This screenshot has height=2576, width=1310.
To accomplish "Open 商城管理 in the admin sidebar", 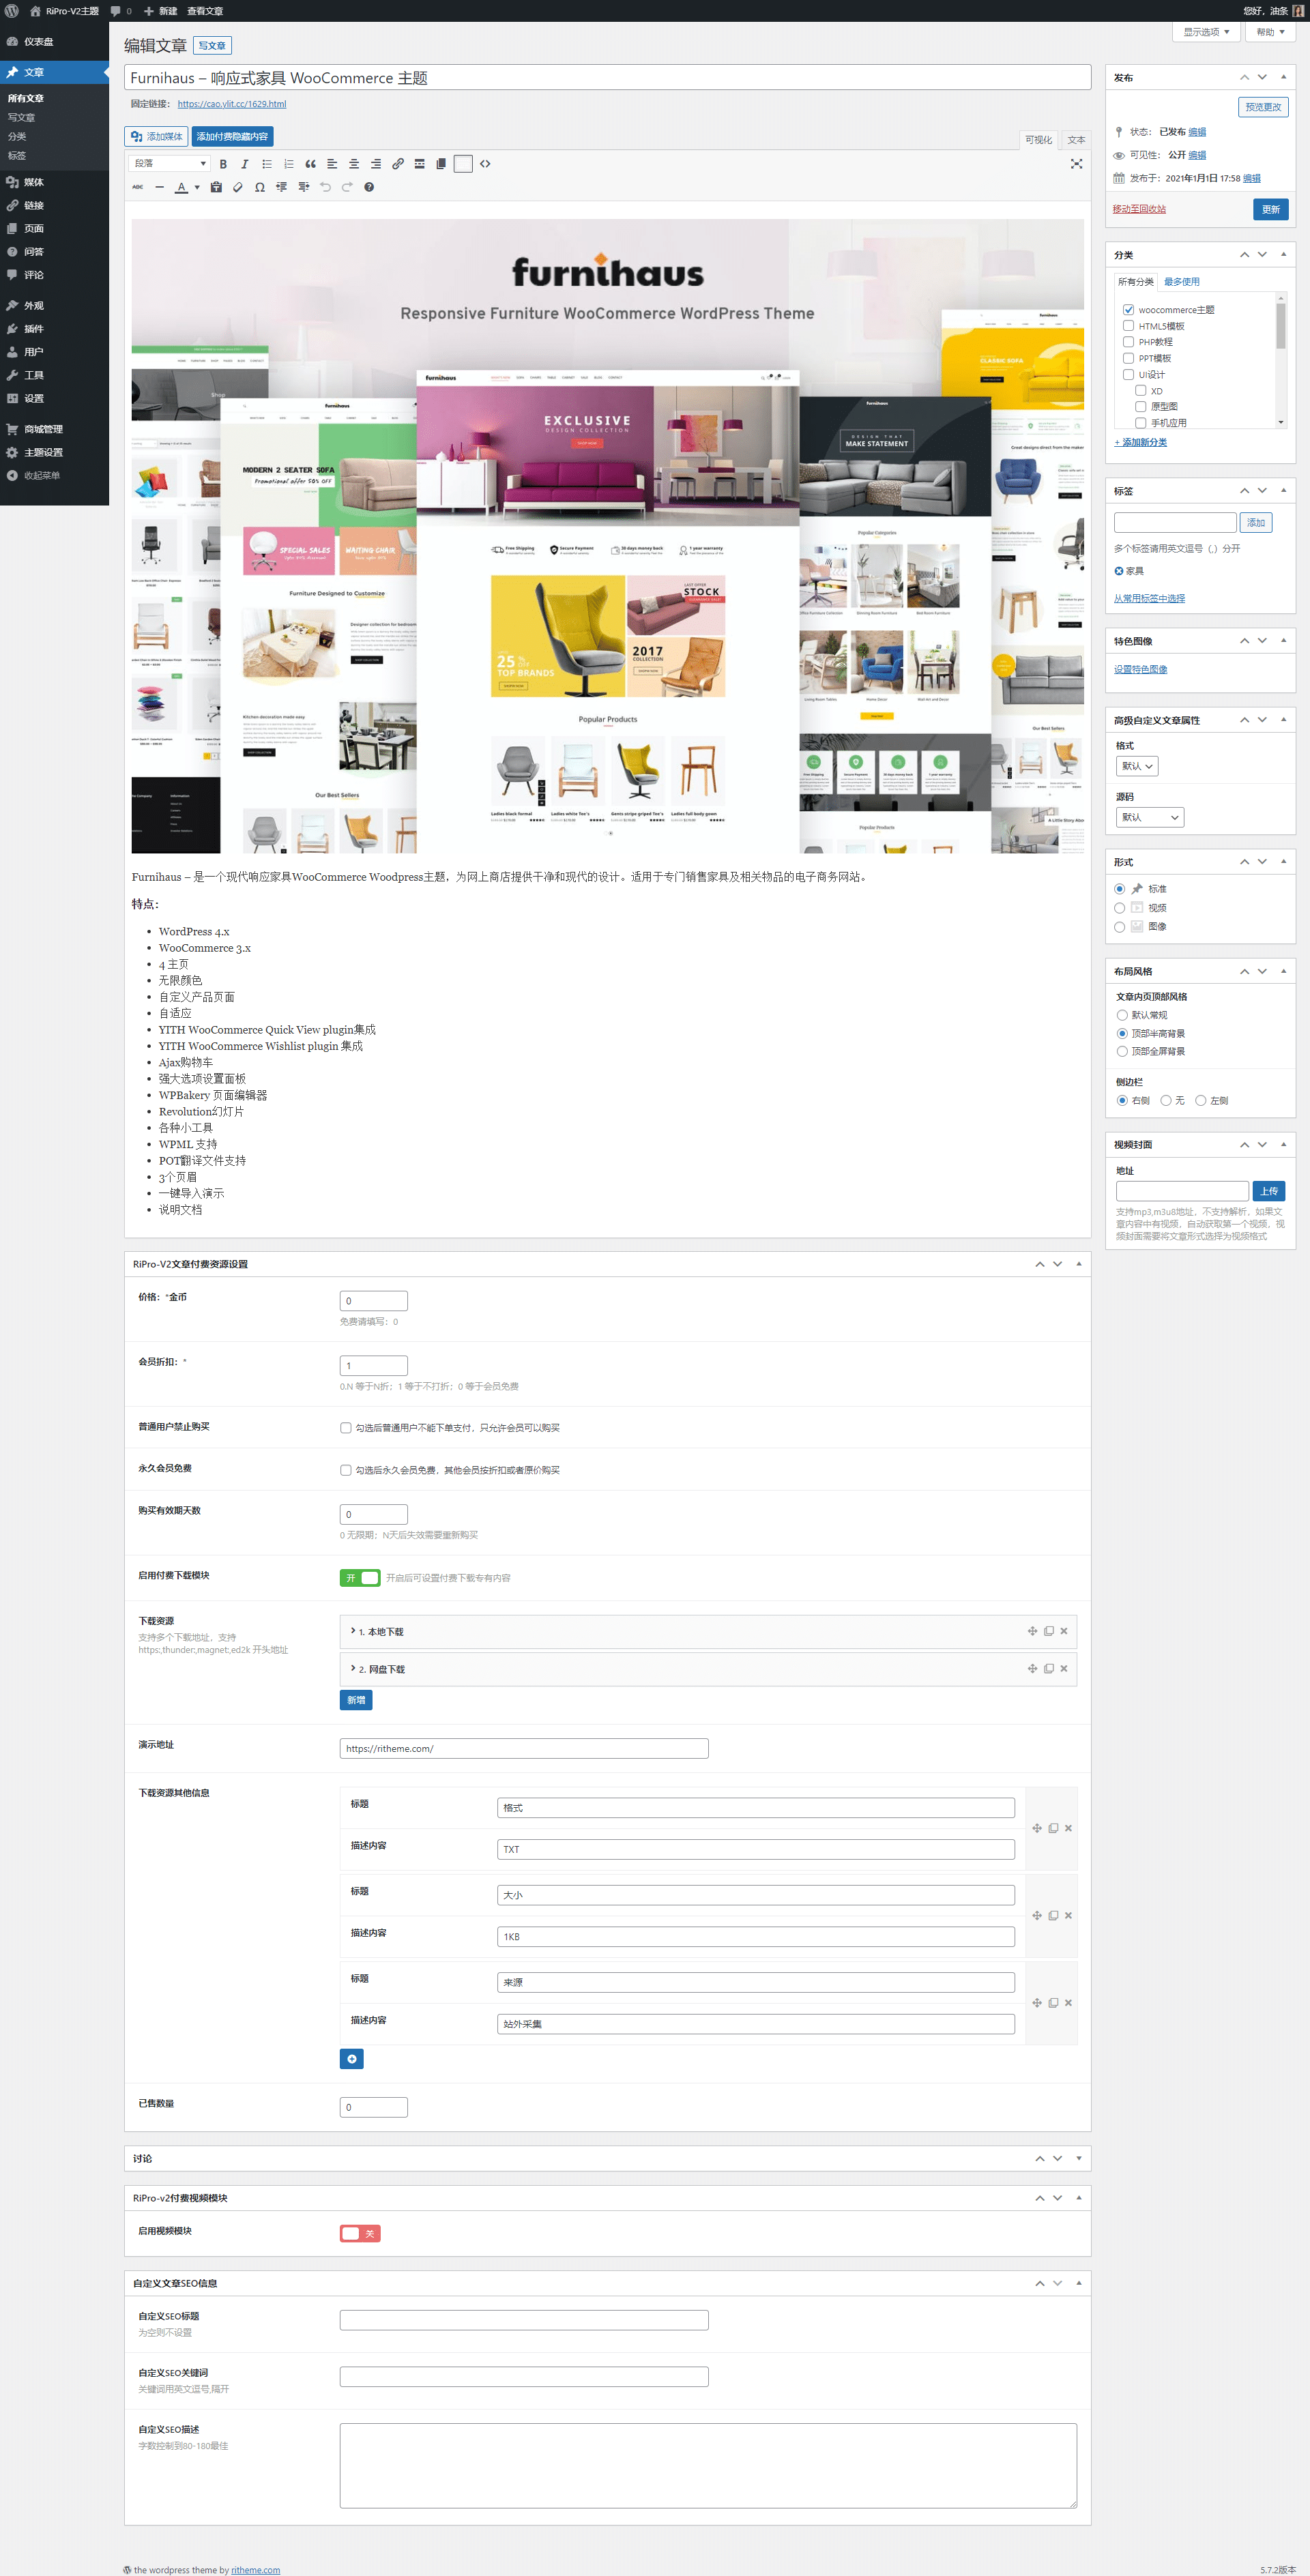I will click(54, 429).
